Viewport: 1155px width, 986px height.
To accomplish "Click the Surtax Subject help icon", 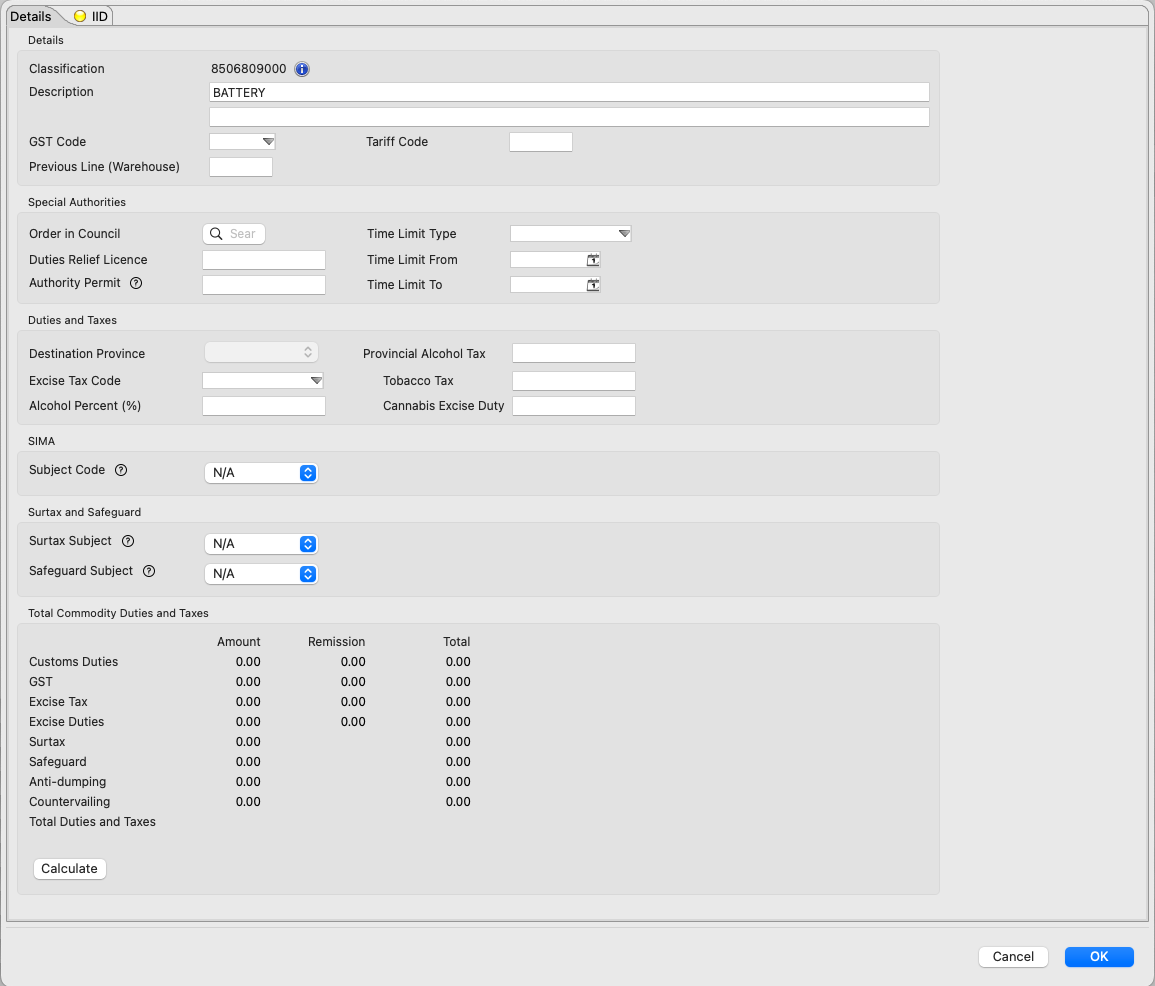I will [x=128, y=541].
